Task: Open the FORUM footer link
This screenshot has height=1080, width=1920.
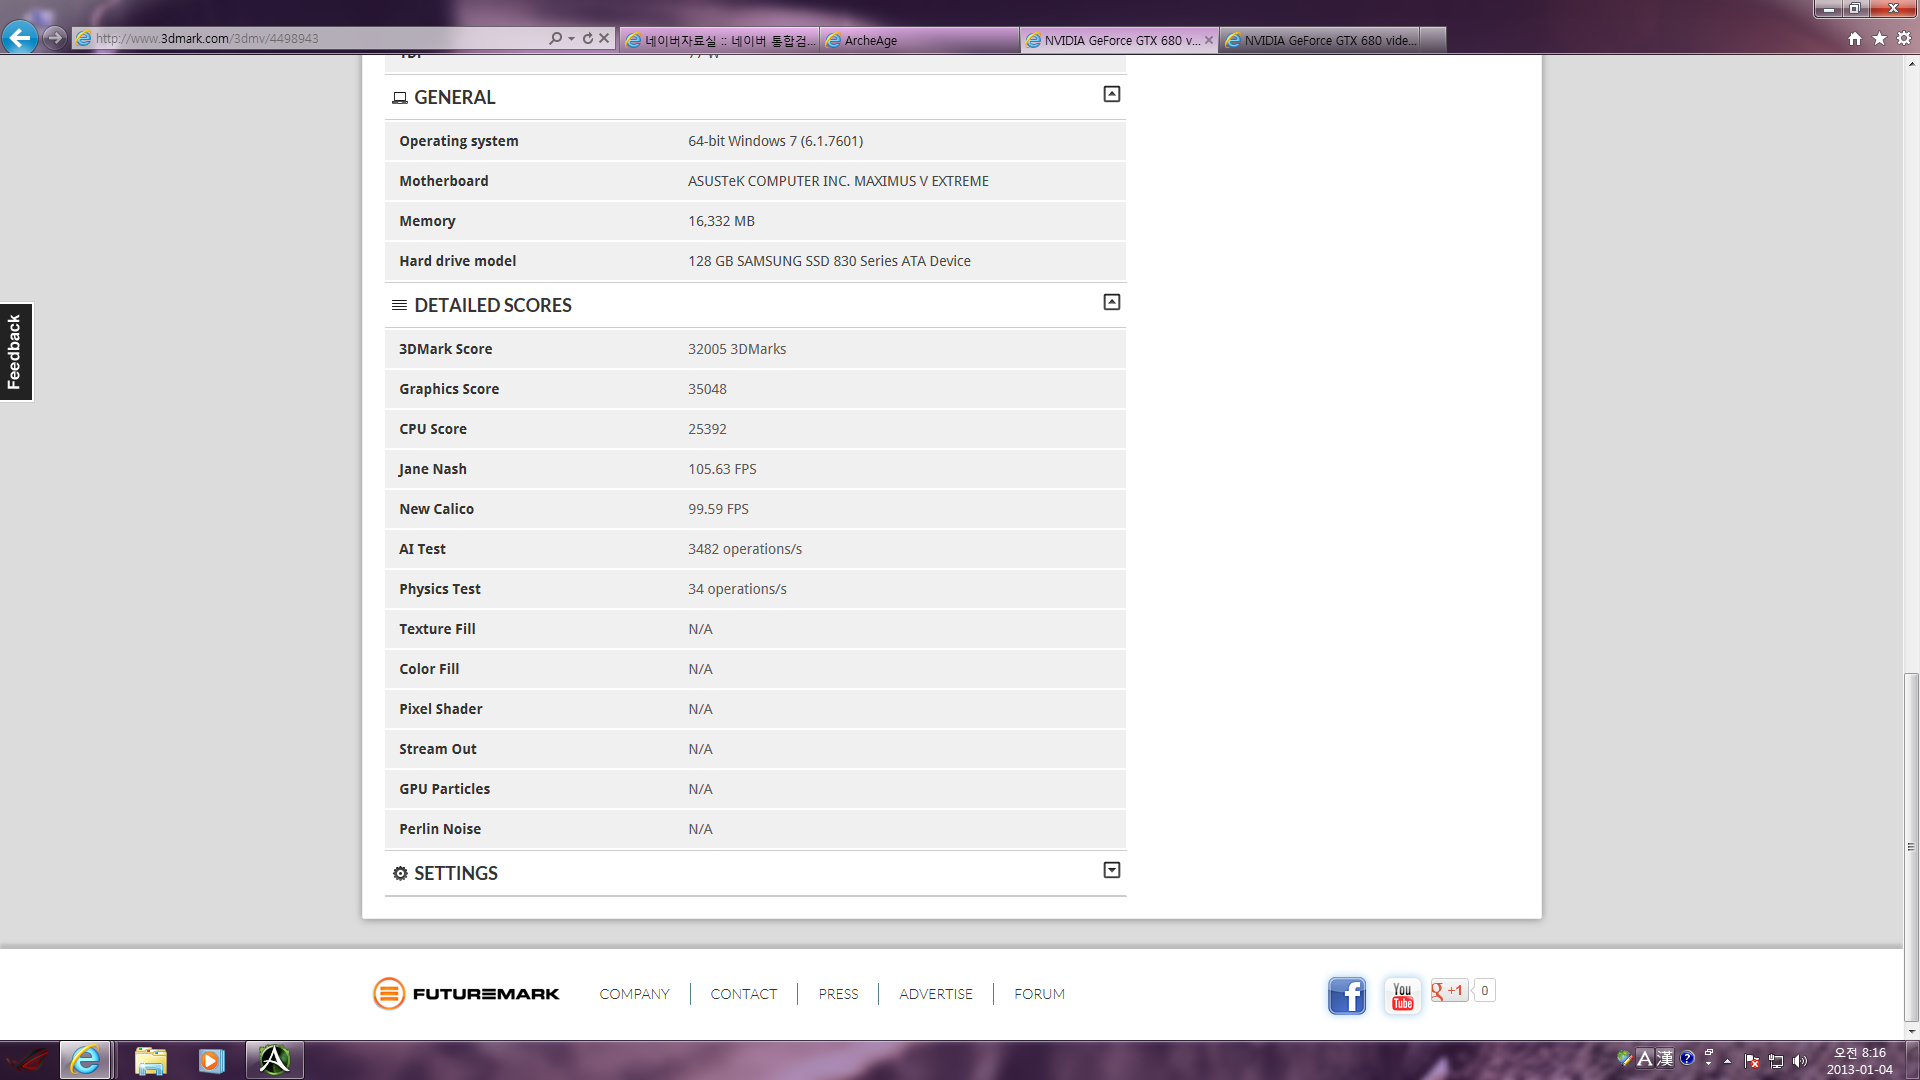Action: [x=1039, y=994]
